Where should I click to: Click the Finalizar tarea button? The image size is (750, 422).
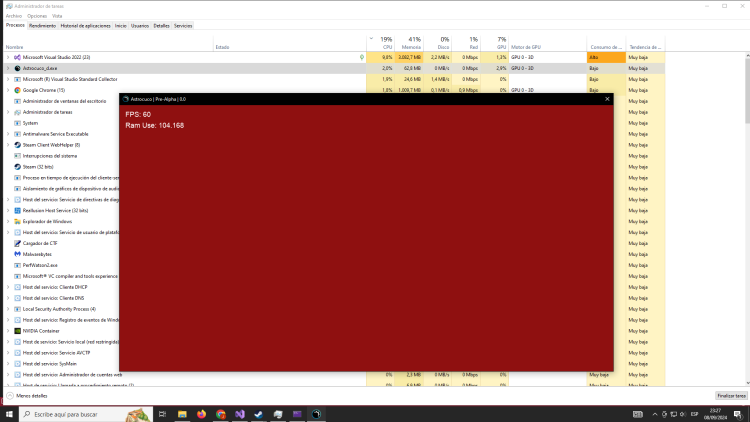click(x=729, y=396)
